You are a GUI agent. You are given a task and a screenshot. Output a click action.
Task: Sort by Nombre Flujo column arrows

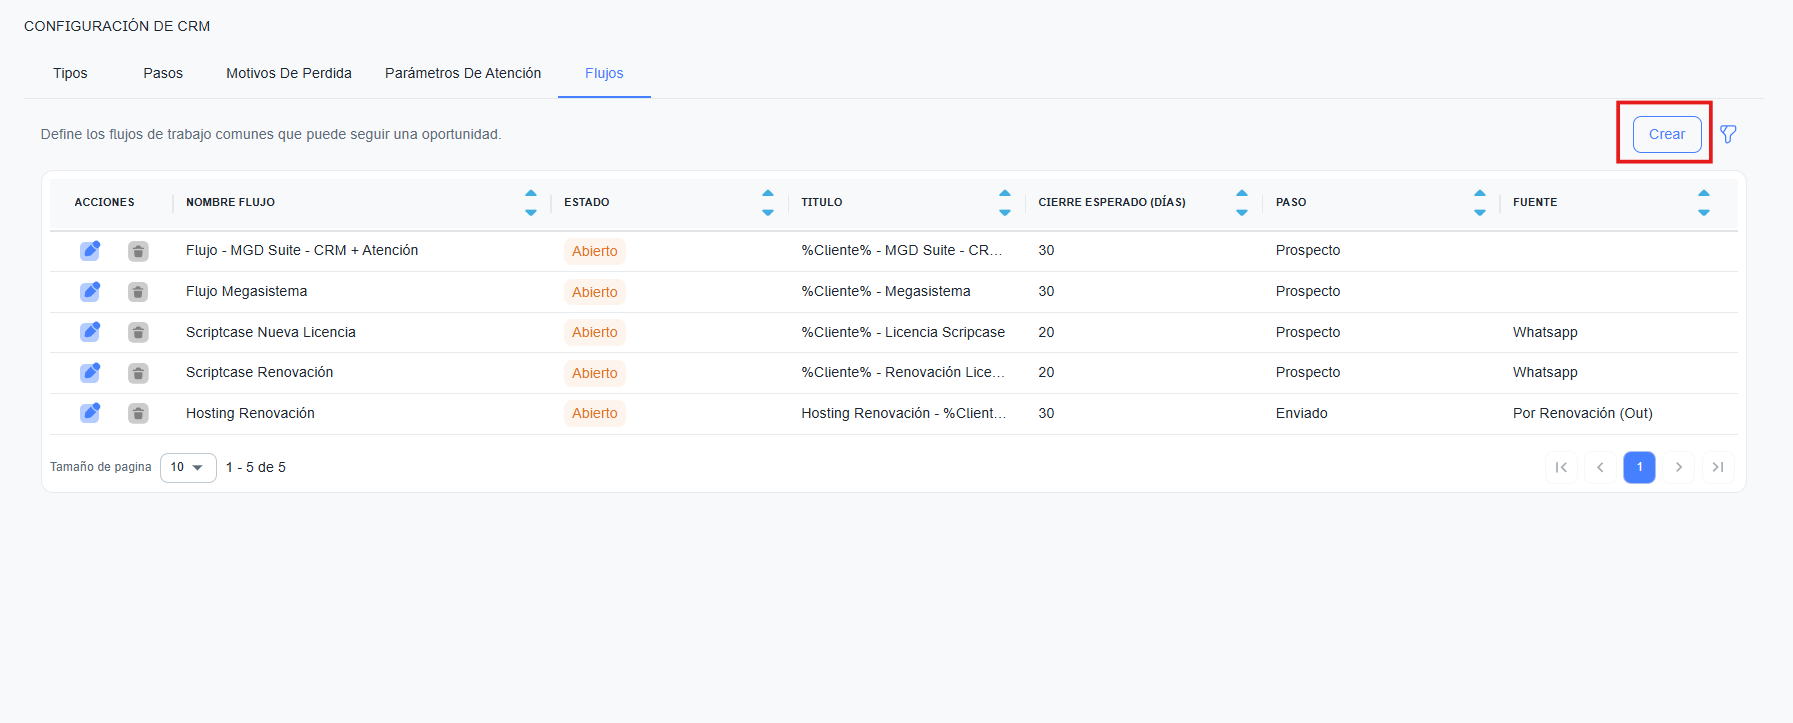point(531,202)
